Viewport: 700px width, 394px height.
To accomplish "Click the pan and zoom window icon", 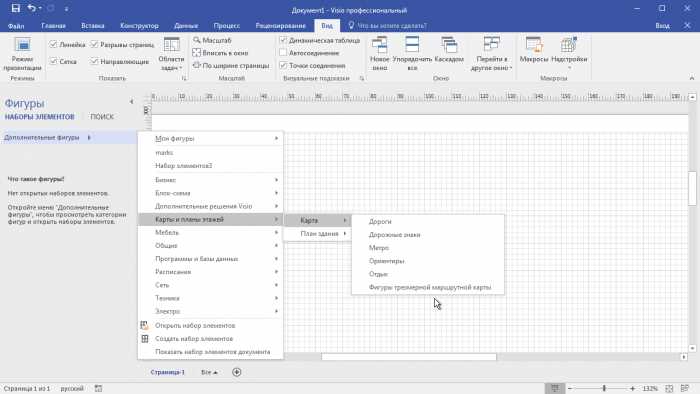I will (685, 389).
